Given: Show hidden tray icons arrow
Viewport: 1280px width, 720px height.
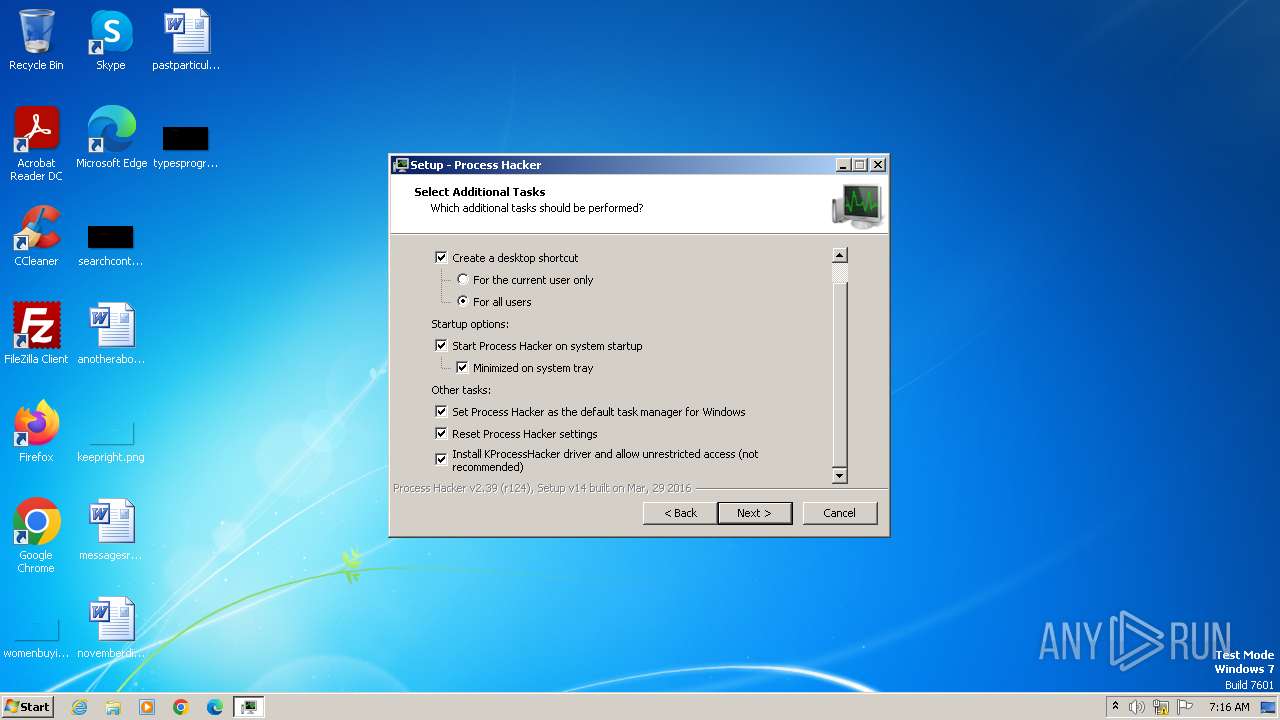Looking at the screenshot, I should [x=1116, y=707].
